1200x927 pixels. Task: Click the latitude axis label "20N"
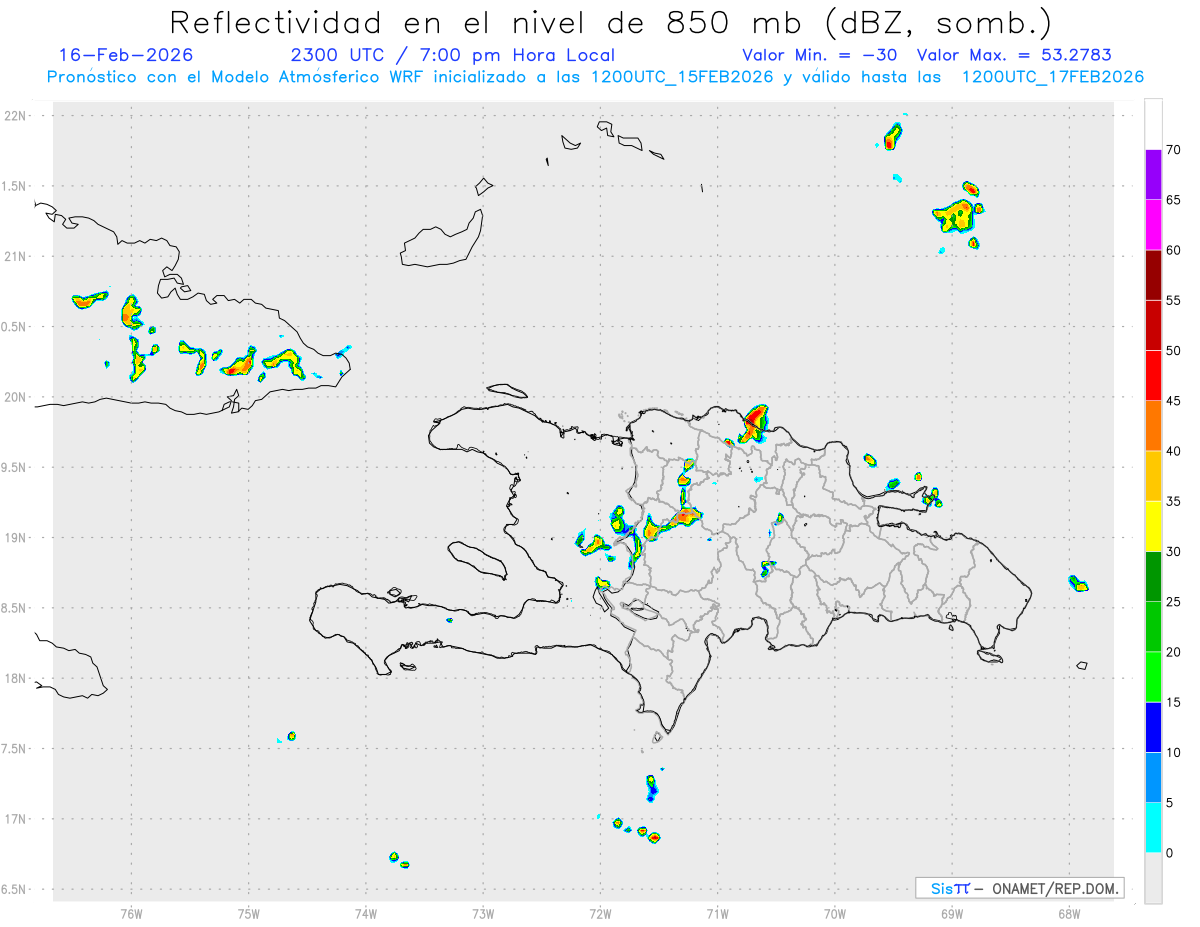click(x=16, y=397)
